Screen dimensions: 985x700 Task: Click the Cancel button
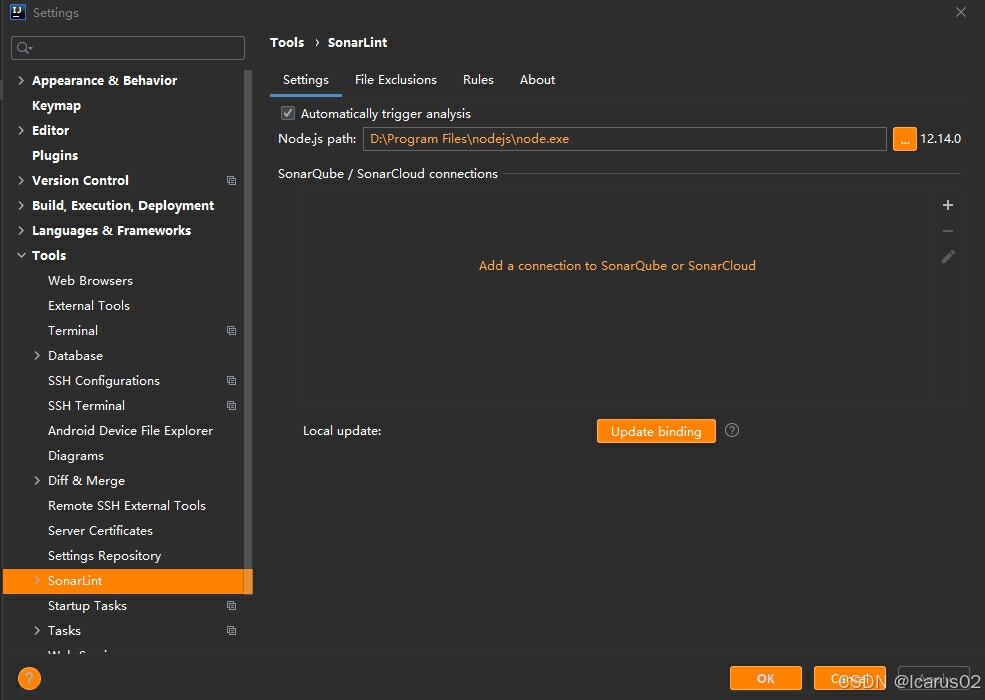coord(849,678)
